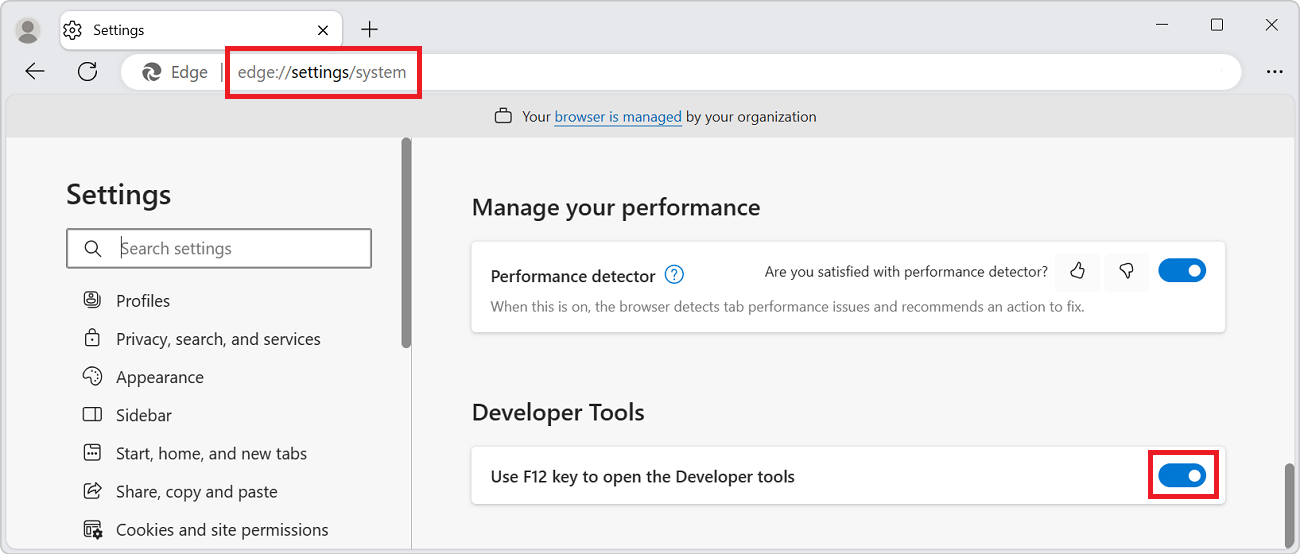The width and height of the screenshot is (1300, 554).
Task: Click the Start, home, new tabs icon
Action: pos(92,453)
